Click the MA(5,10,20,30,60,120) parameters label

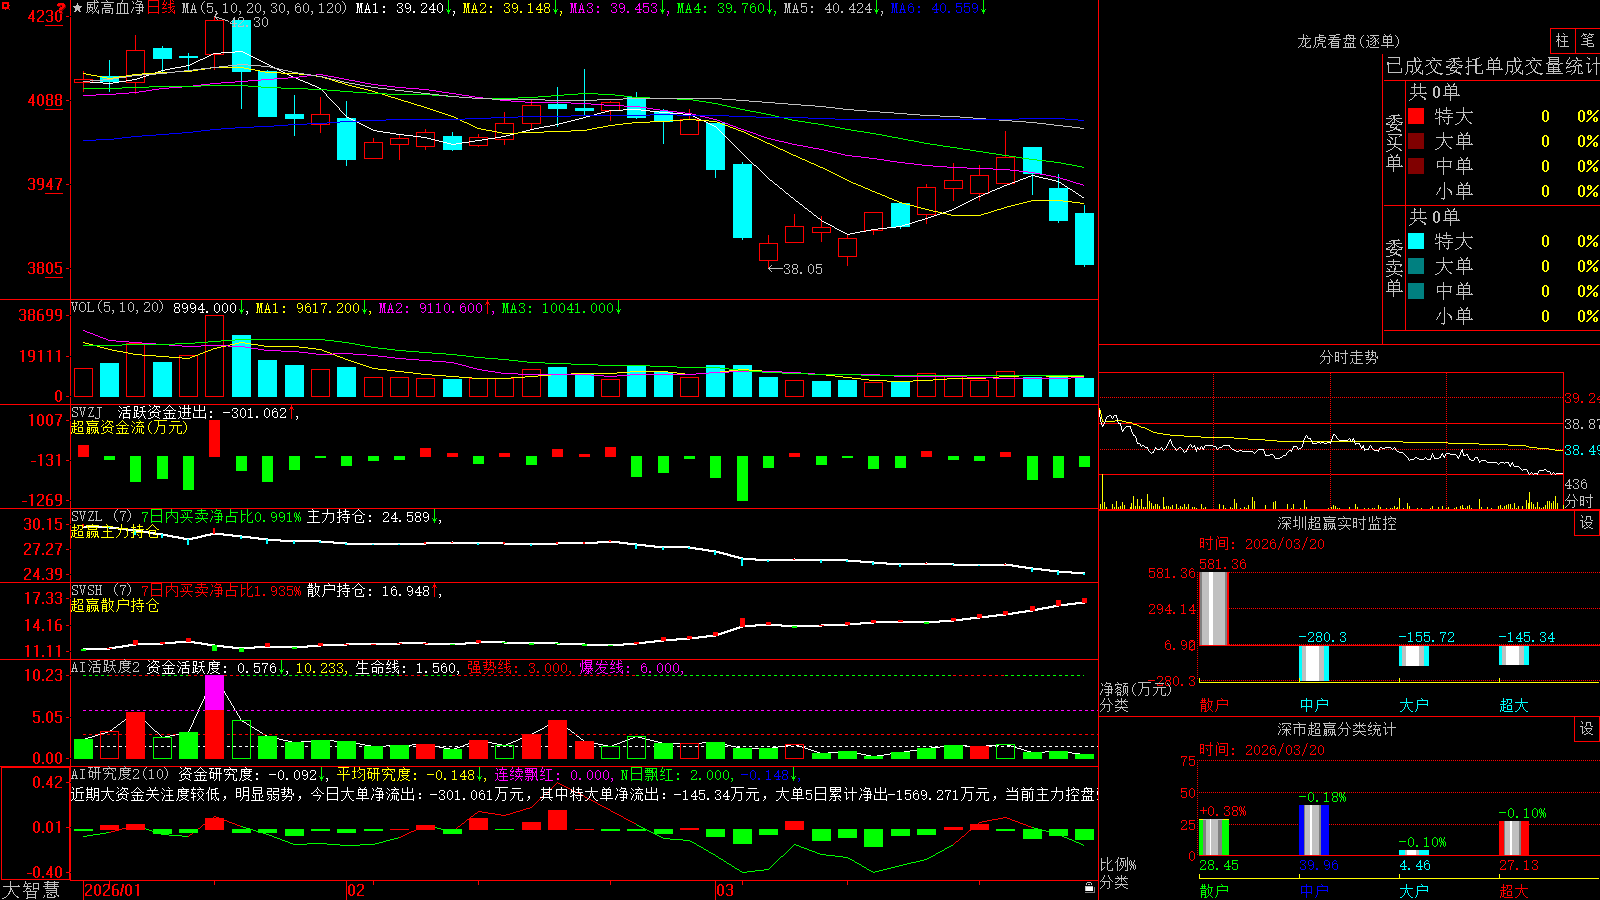[x=264, y=8]
